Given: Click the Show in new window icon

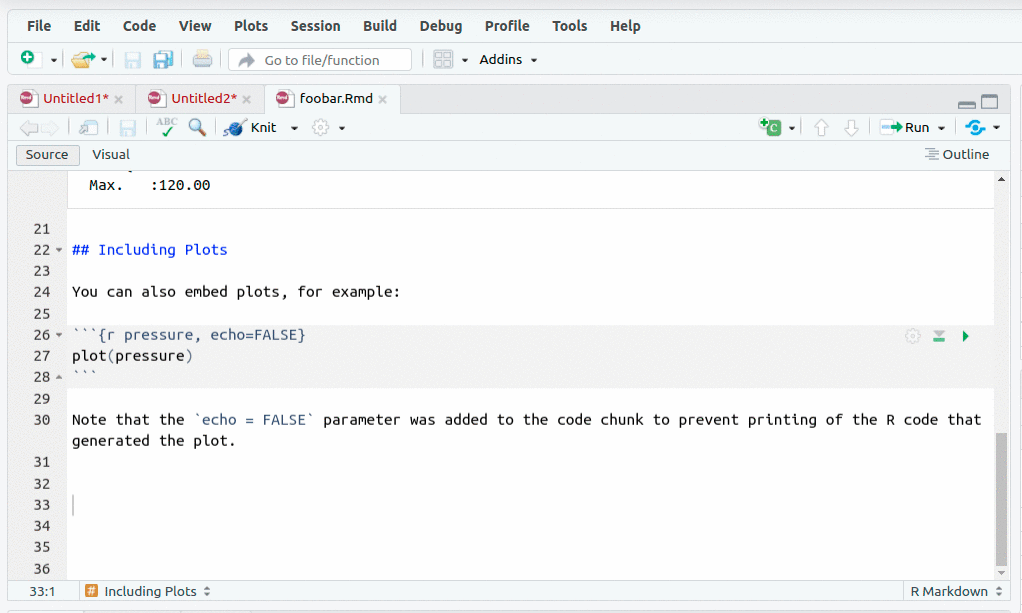Looking at the screenshot, I should tap(88, 128).
